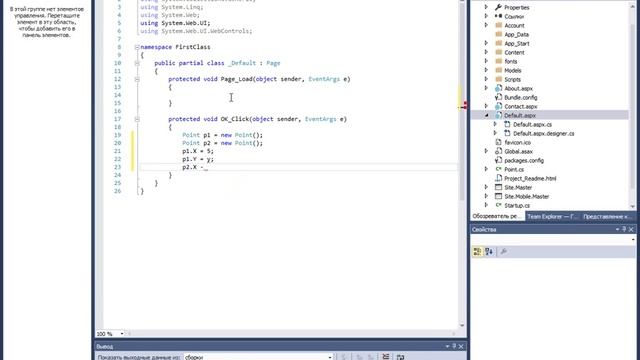The width and height of the screenshot is (640, 360).
Task: Click the Page_Load method name in code
Action: 236,79
